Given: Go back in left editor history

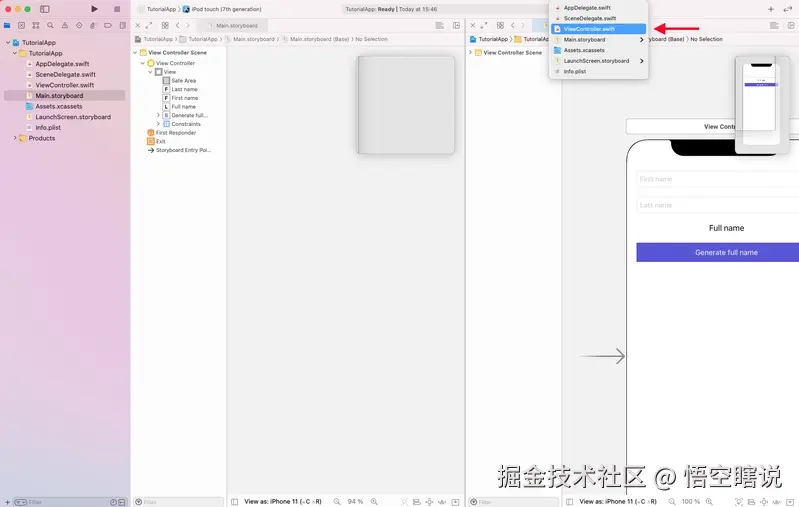Looking at the screenshot, I should pyautogui.click(x=177, y=25).
